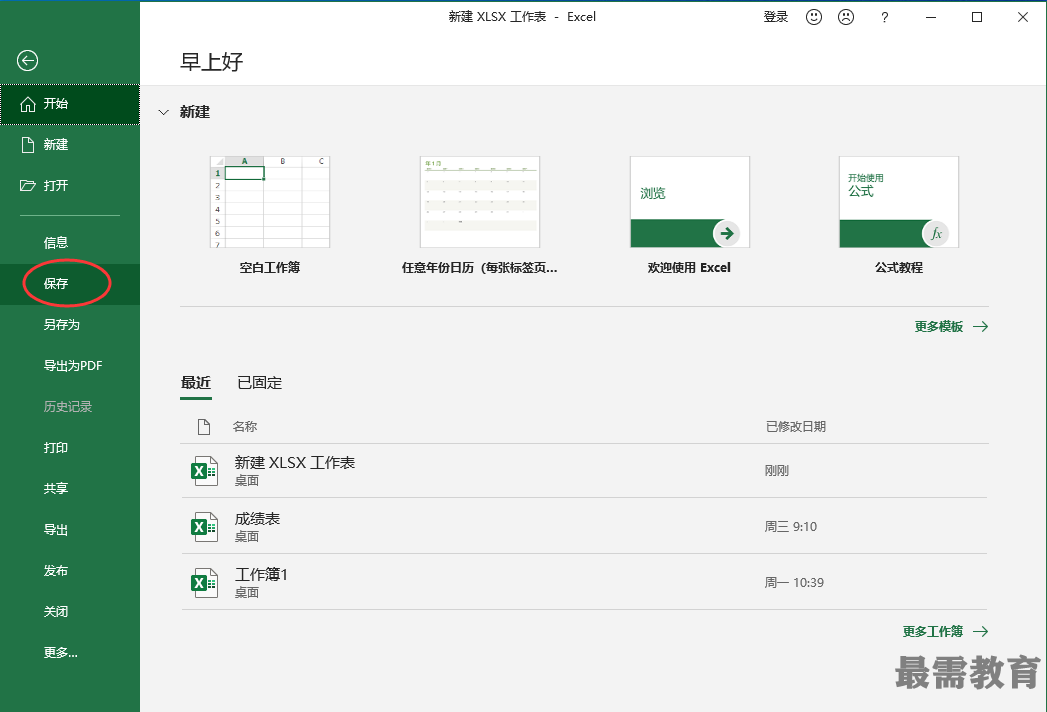Select 新建 in the sidebar
1047x712 pixels.
pos(70,145)
